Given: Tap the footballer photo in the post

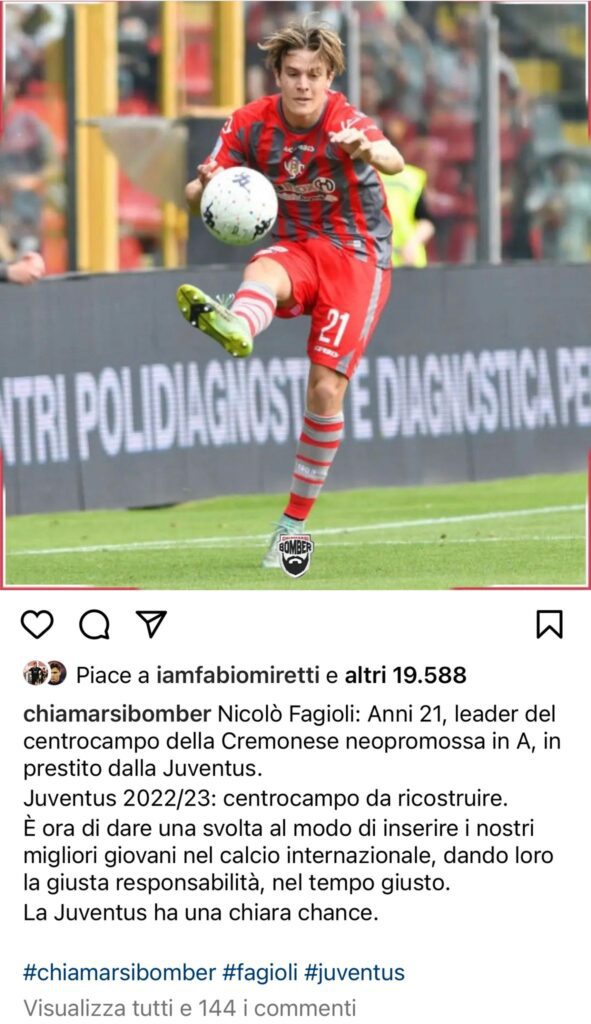Looking at the screenshot, I should click(x=295, y=294).
